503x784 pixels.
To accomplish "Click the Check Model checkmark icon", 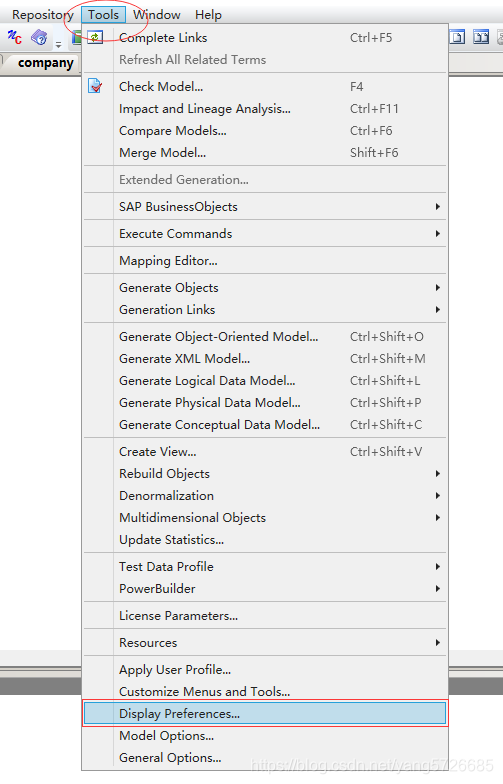I will point(95,86).
